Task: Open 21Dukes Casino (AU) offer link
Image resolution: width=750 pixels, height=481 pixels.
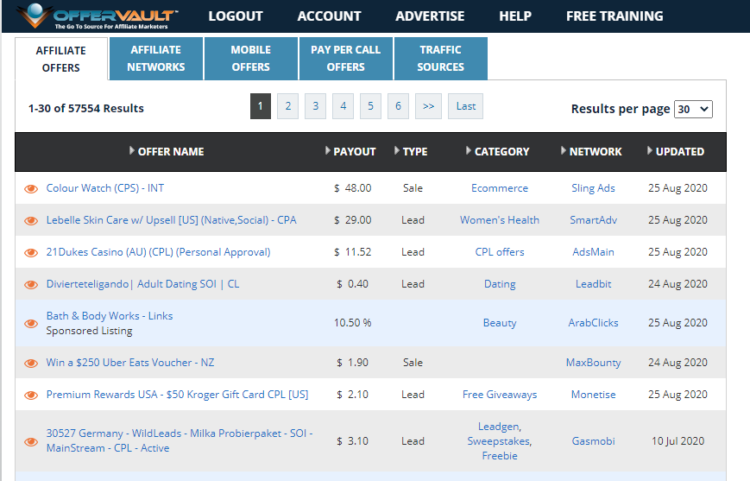Action: 158,252
